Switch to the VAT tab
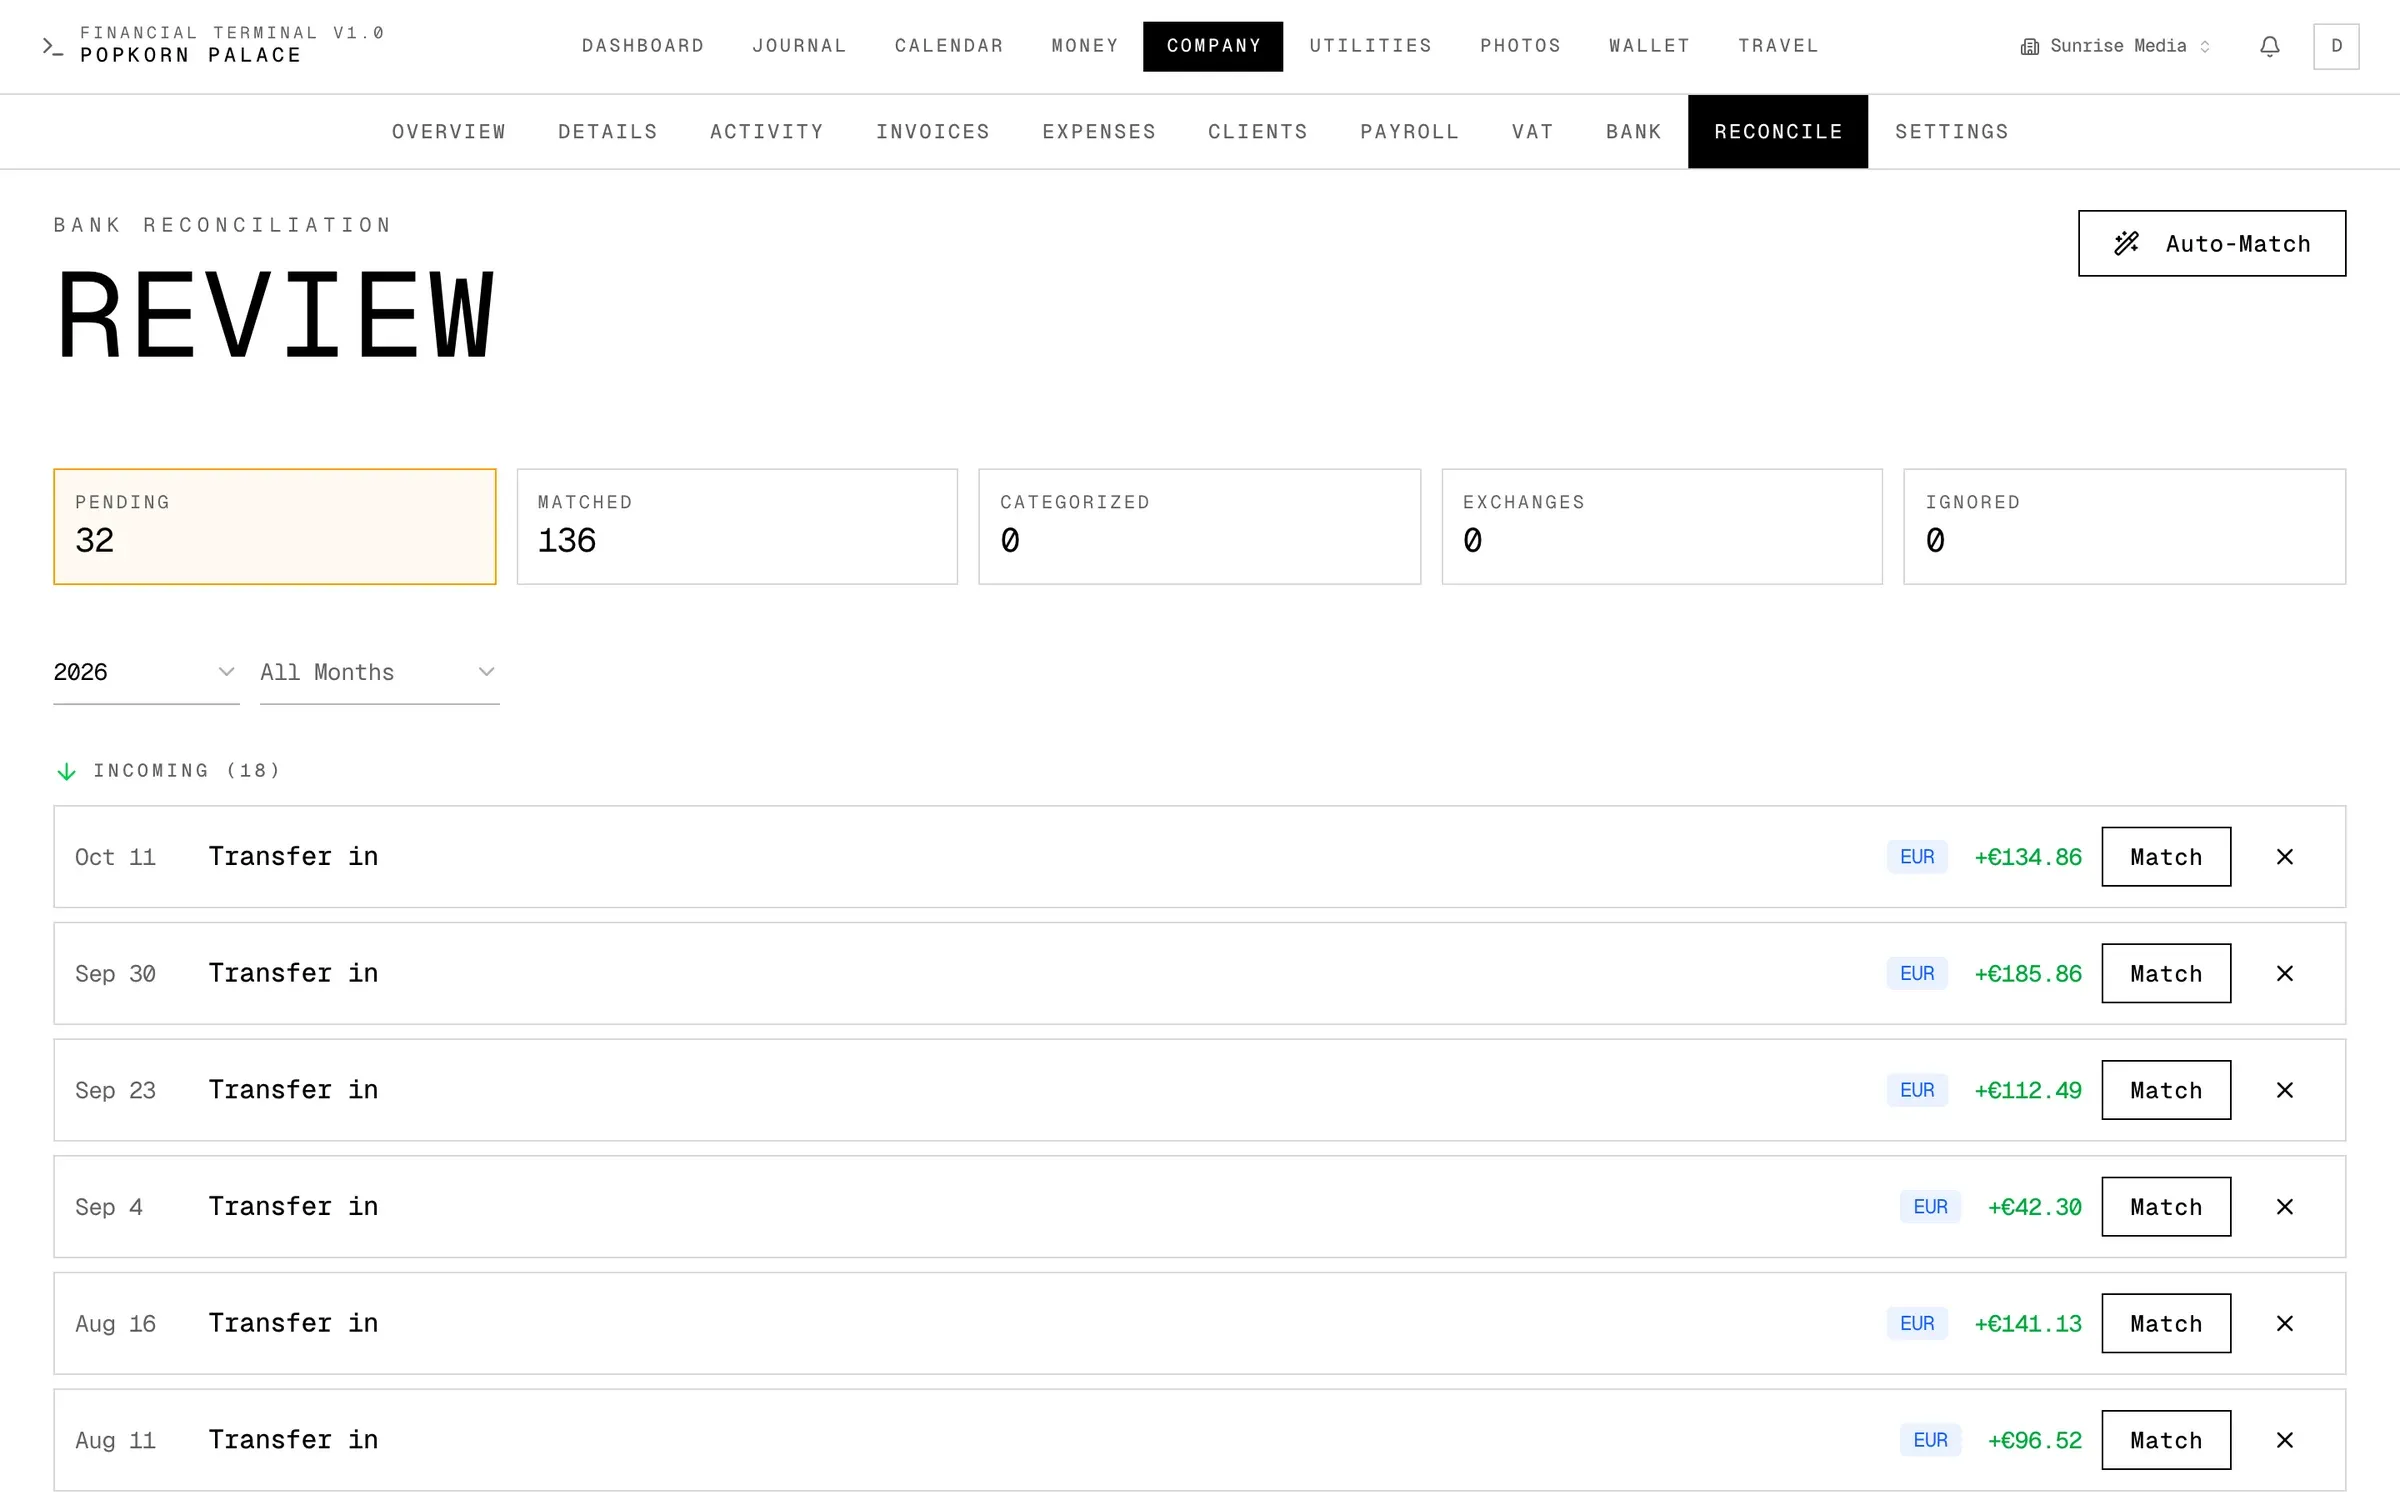This screenshot has height=1500, width=2400. pyautogui.click(x=1532, y=132)
